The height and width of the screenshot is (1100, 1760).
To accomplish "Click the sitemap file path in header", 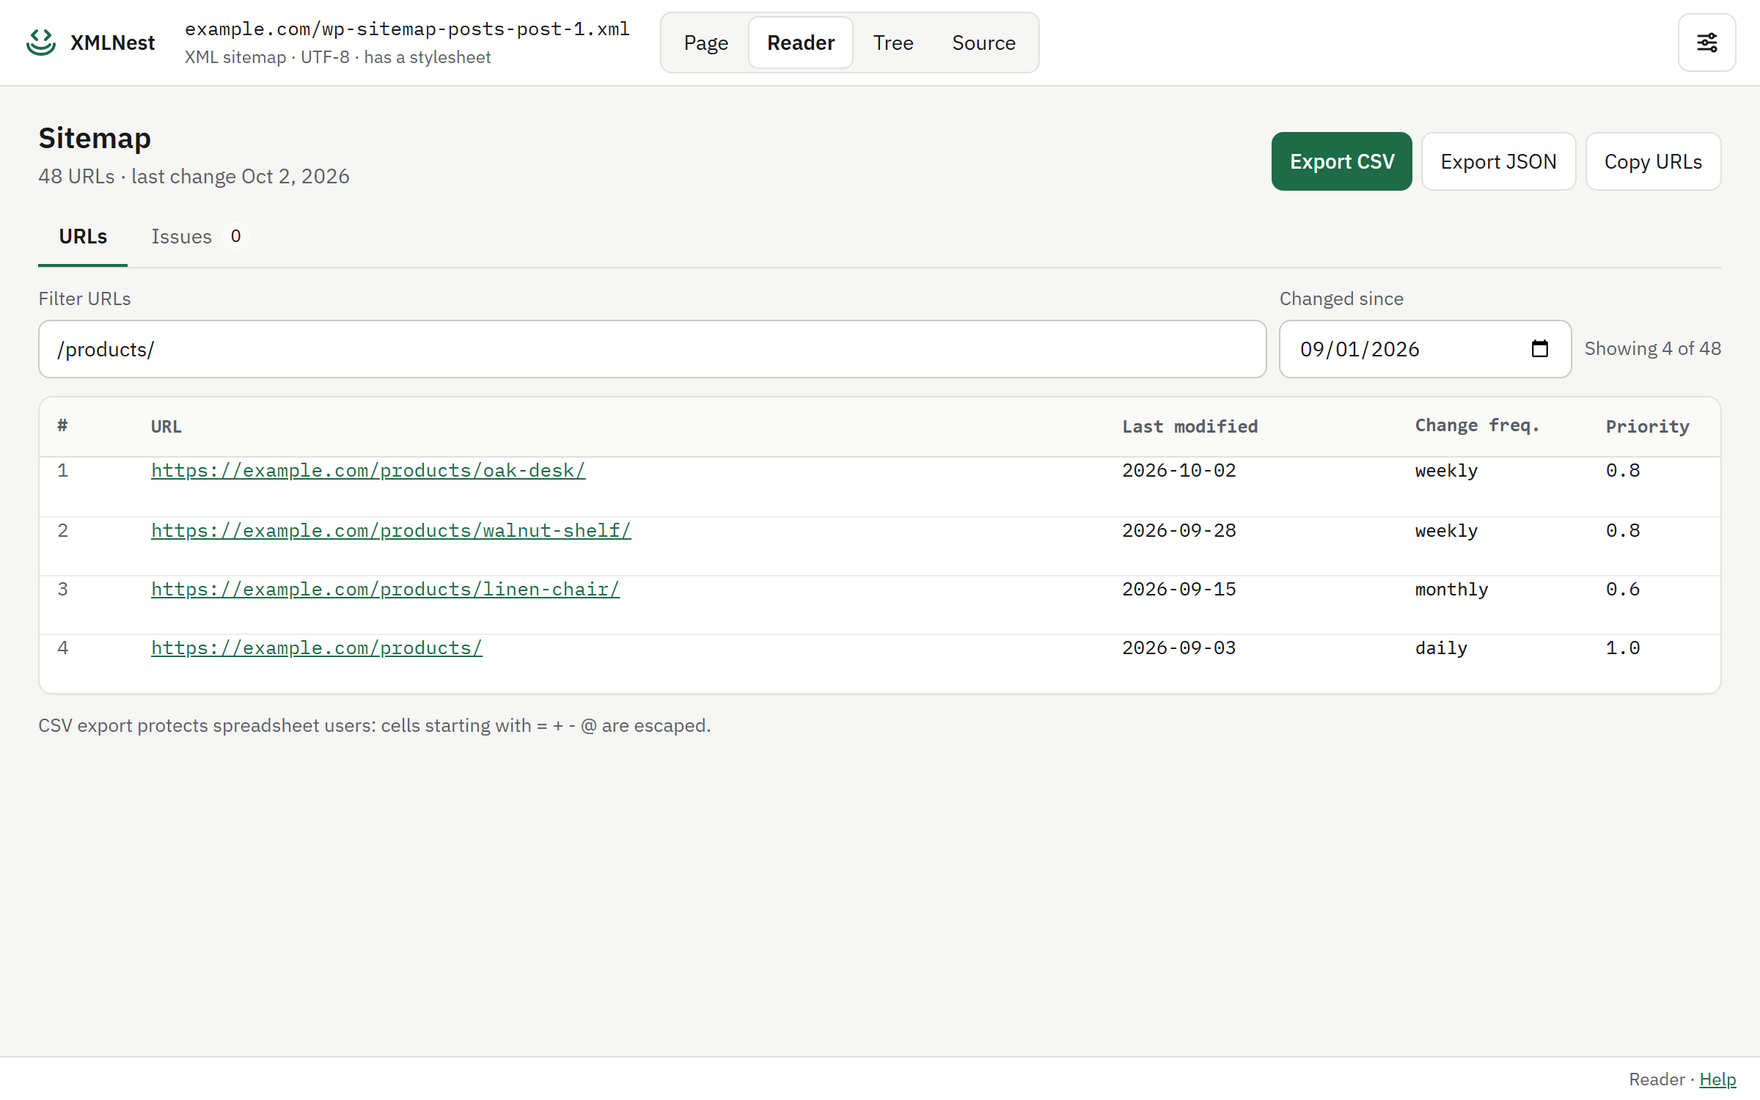I will coord(407,29).
